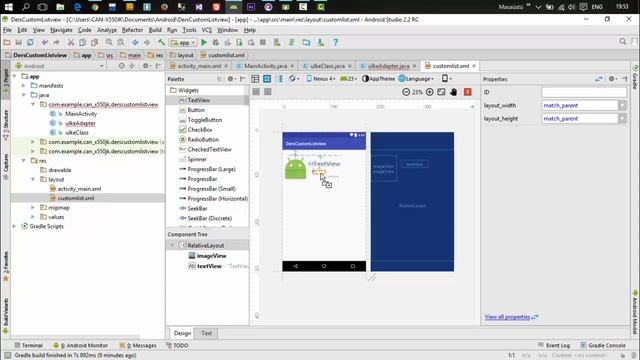Open the layout_height value dropdown arrow
640x360 pixels.
click(x=622, y=118)
